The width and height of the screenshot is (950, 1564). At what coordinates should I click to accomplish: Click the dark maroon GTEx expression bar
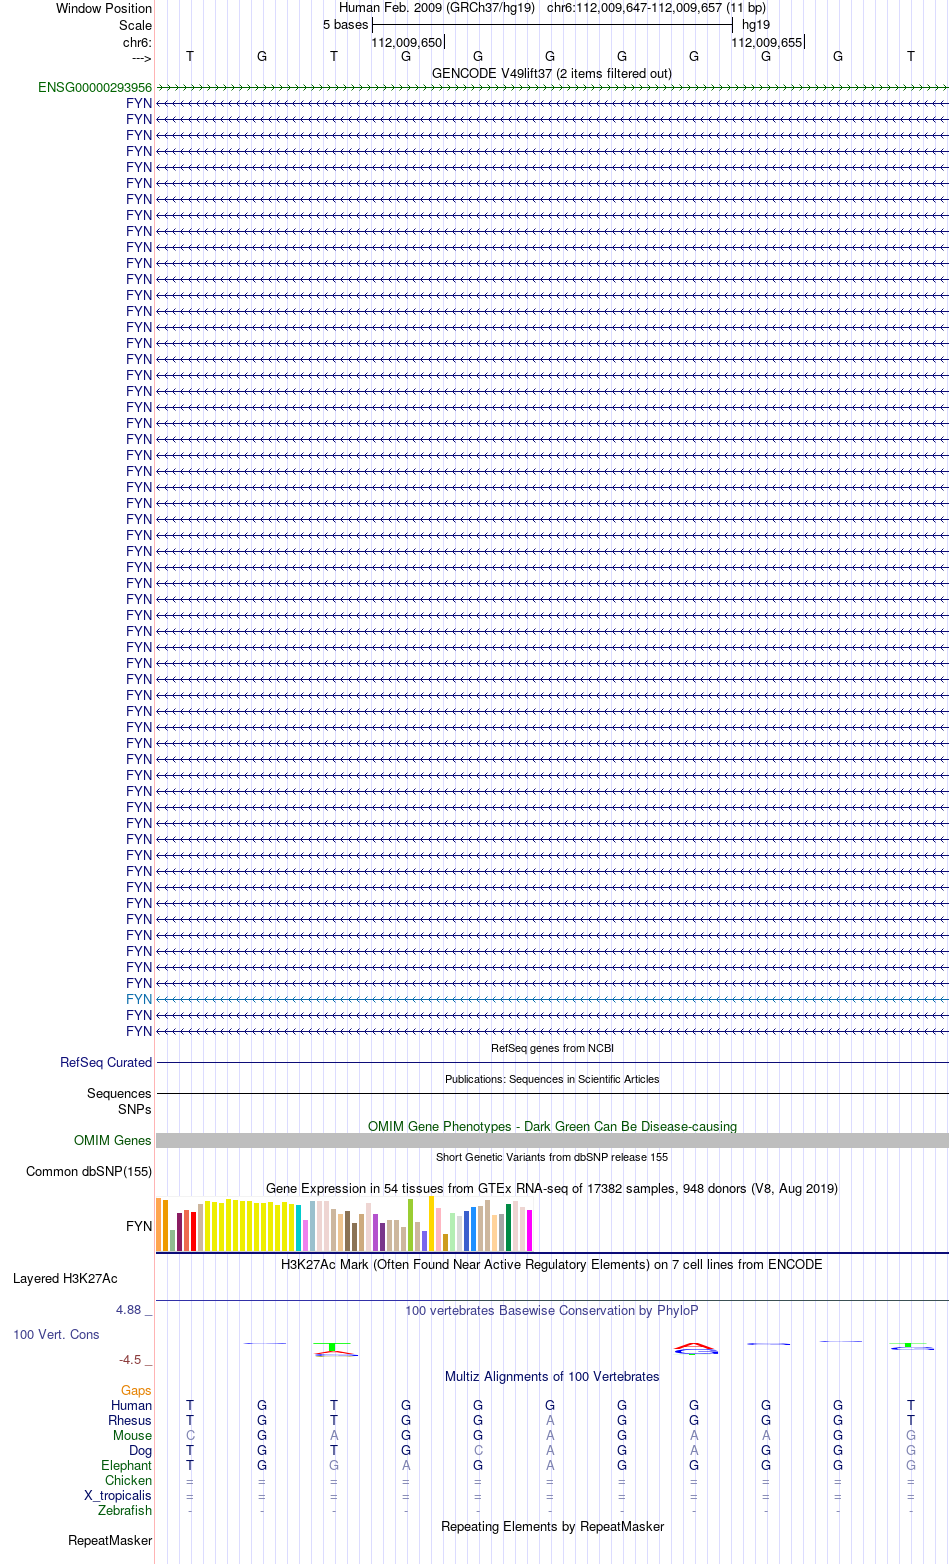point(180,1232)
